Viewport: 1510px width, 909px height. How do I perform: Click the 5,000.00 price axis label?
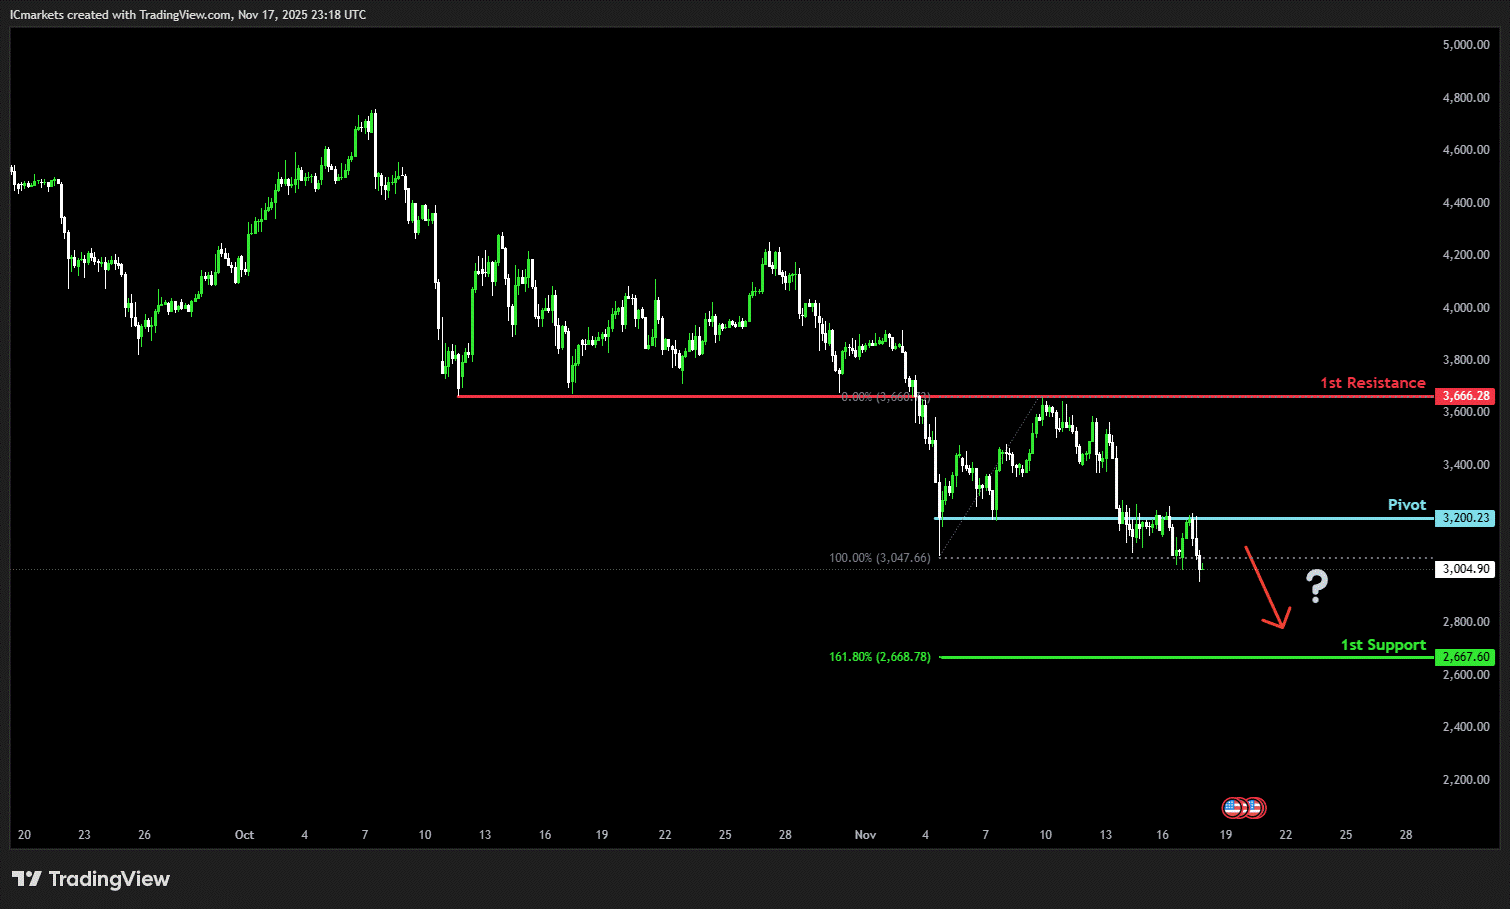[1465, 45]
